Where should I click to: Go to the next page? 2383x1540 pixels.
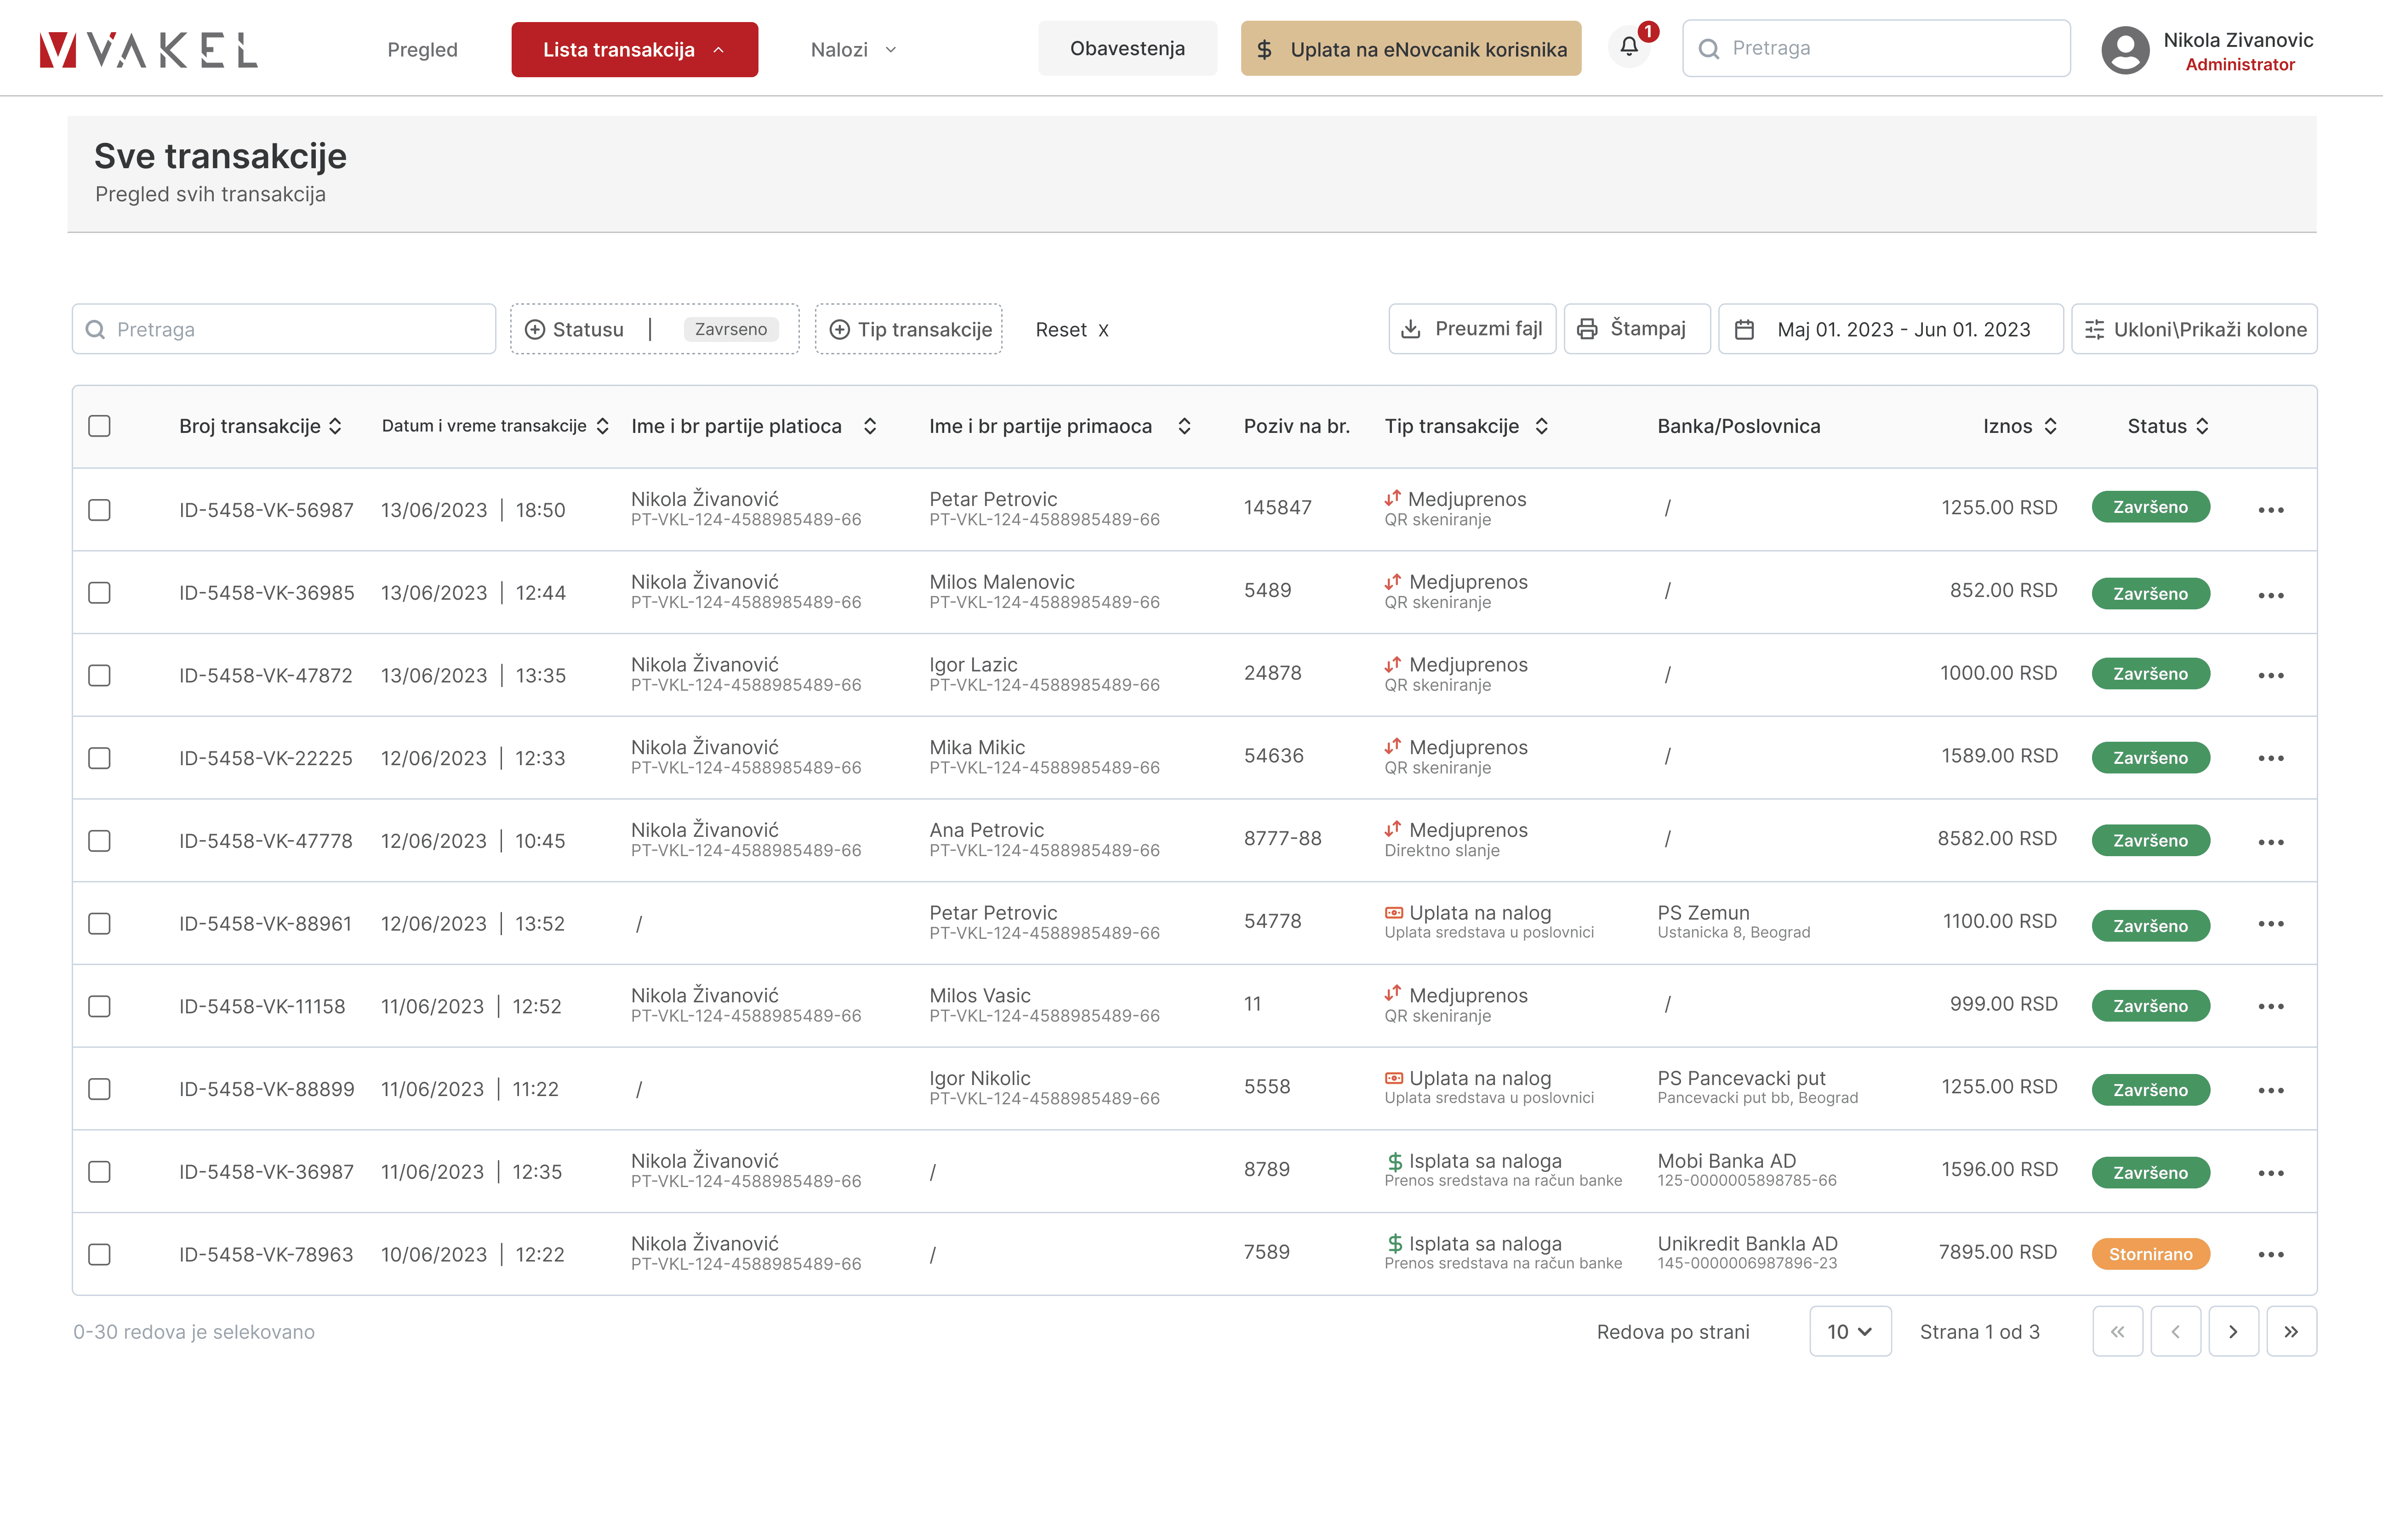[2233, 1331]
